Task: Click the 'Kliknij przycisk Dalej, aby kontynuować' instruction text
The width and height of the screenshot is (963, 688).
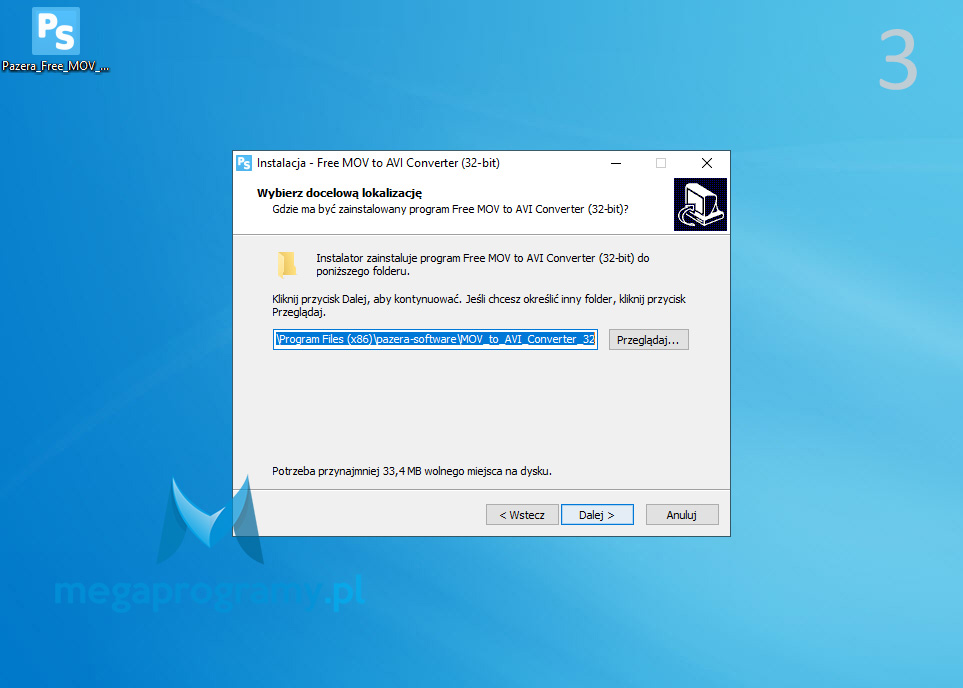Action: (x=479, y=305)
